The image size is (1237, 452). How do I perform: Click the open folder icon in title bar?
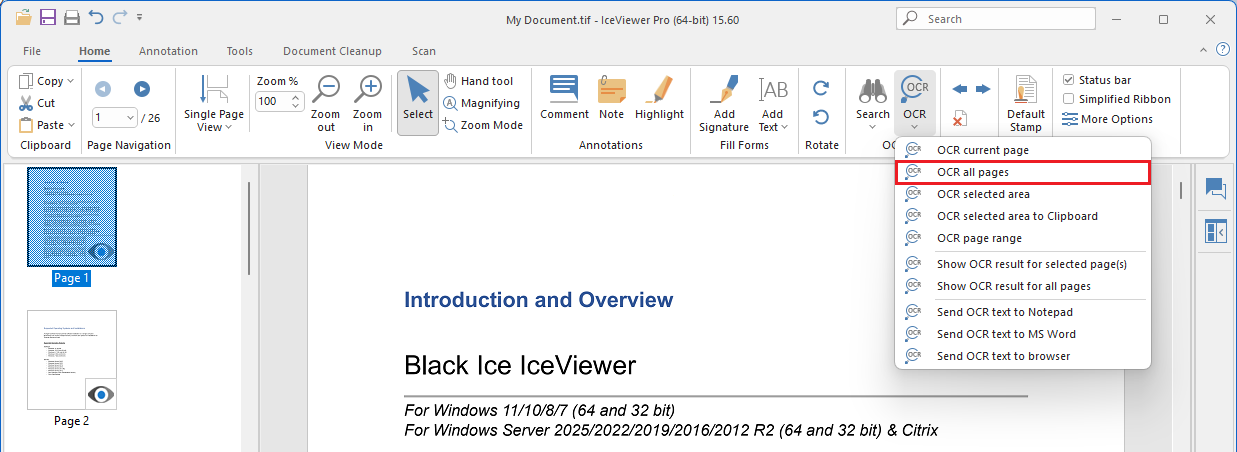23,17
